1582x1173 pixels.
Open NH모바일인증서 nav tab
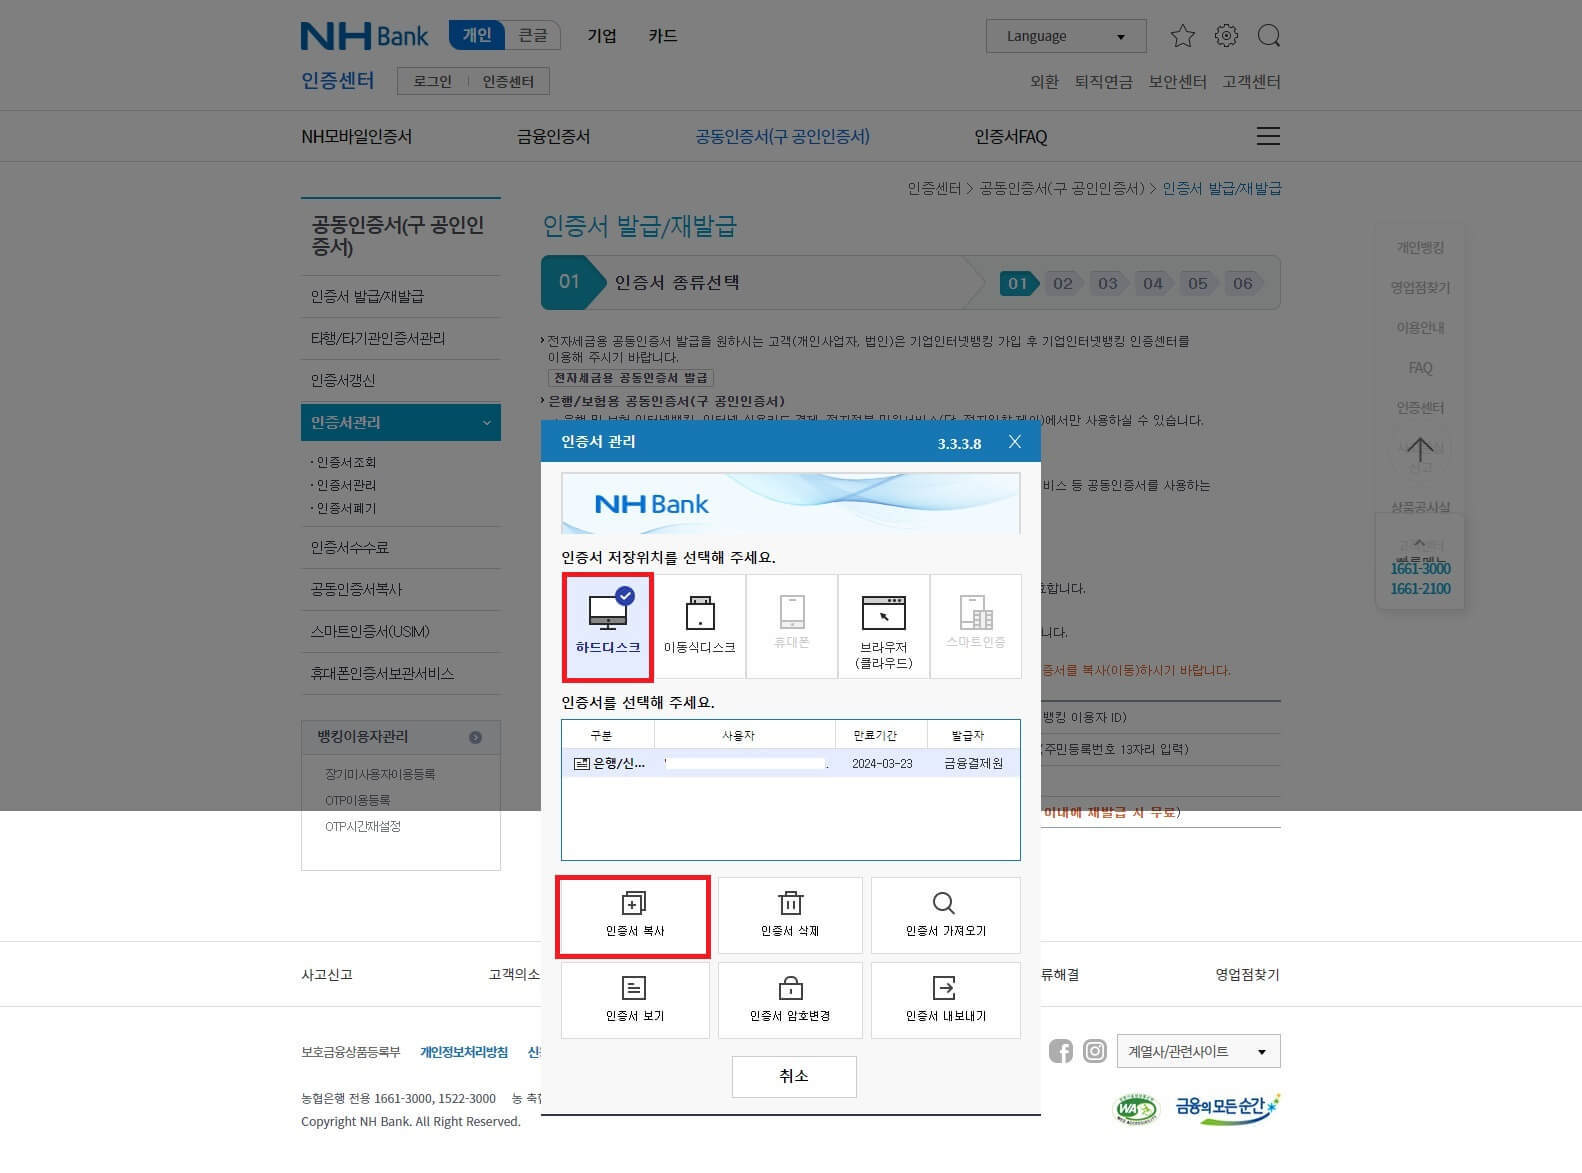(x=357, y=136)
